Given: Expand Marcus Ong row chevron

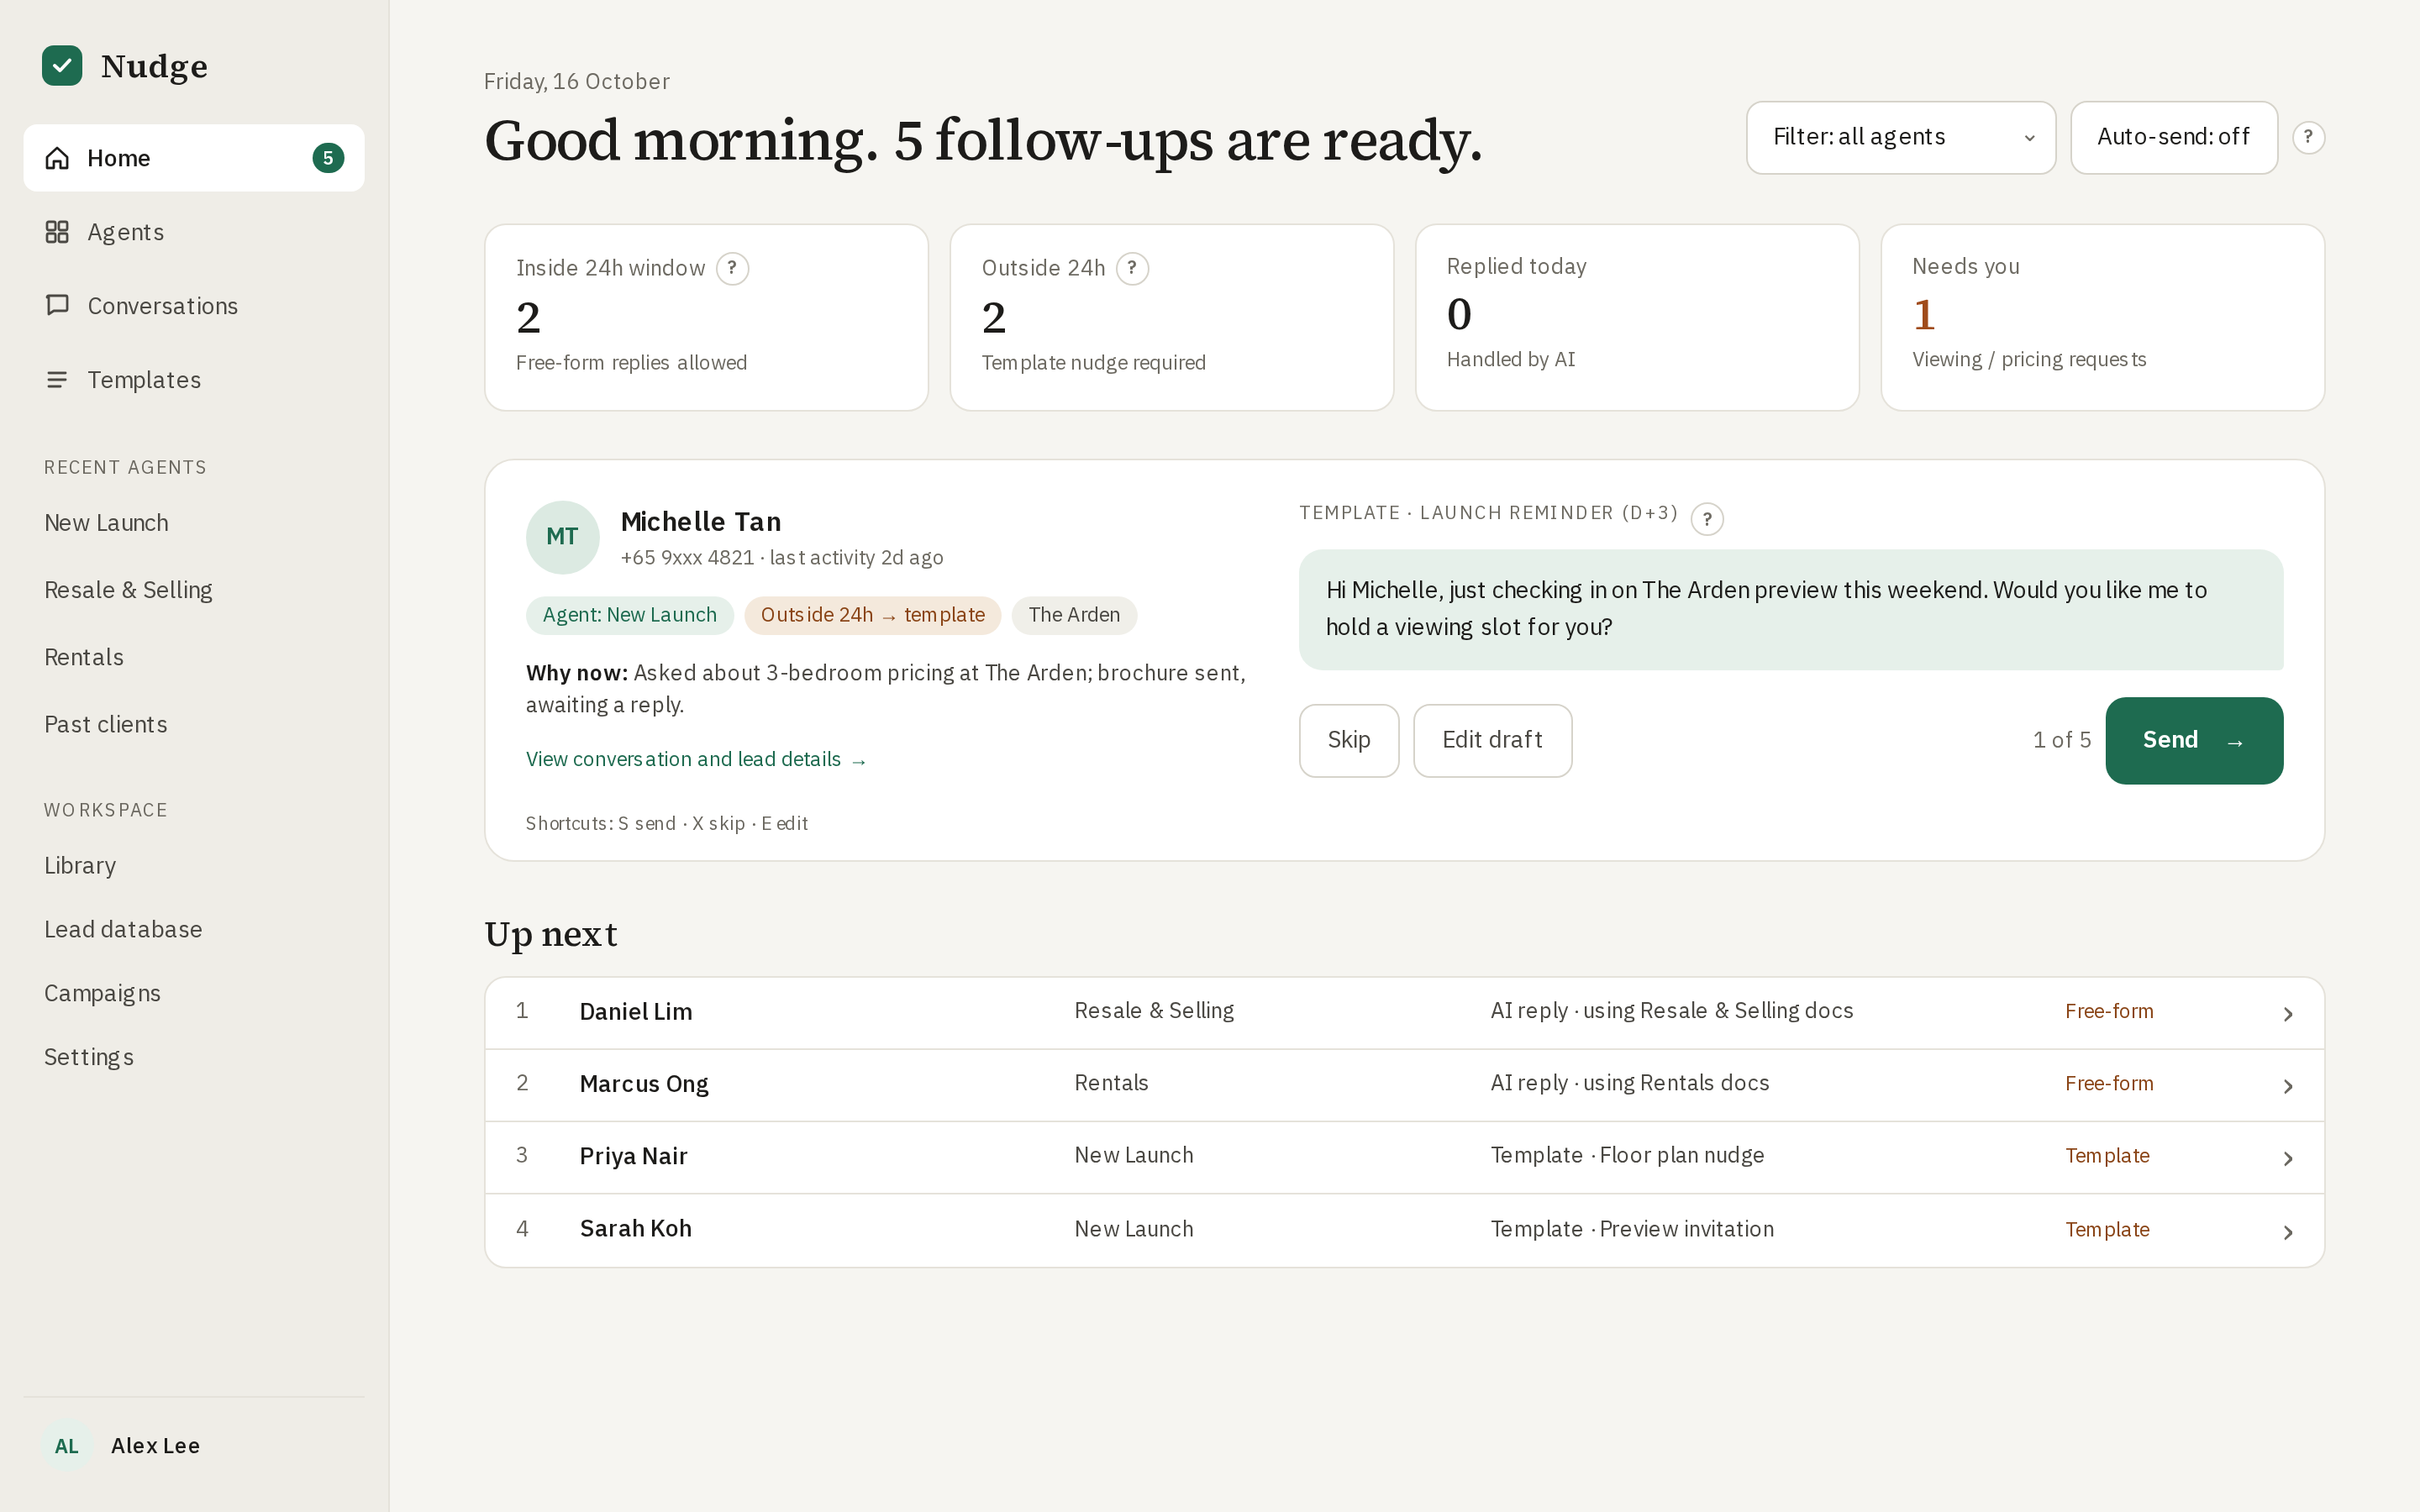Looking at the screenshot, I should 2288,1086.
